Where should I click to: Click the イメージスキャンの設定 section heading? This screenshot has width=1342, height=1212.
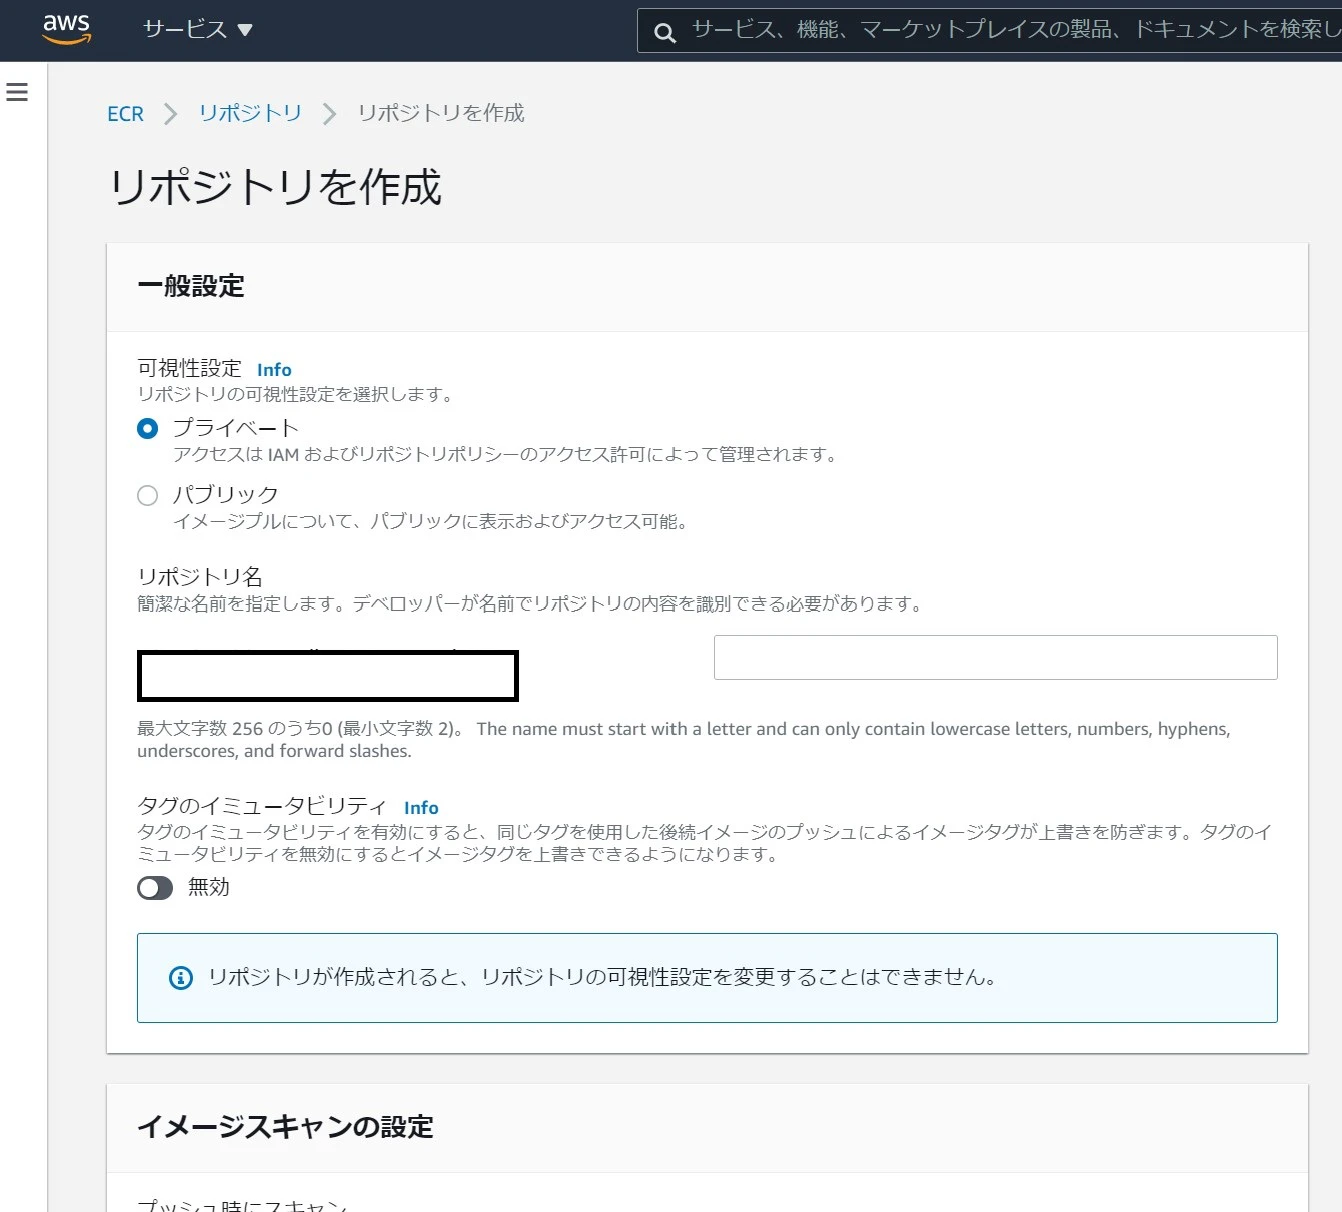285,1127
